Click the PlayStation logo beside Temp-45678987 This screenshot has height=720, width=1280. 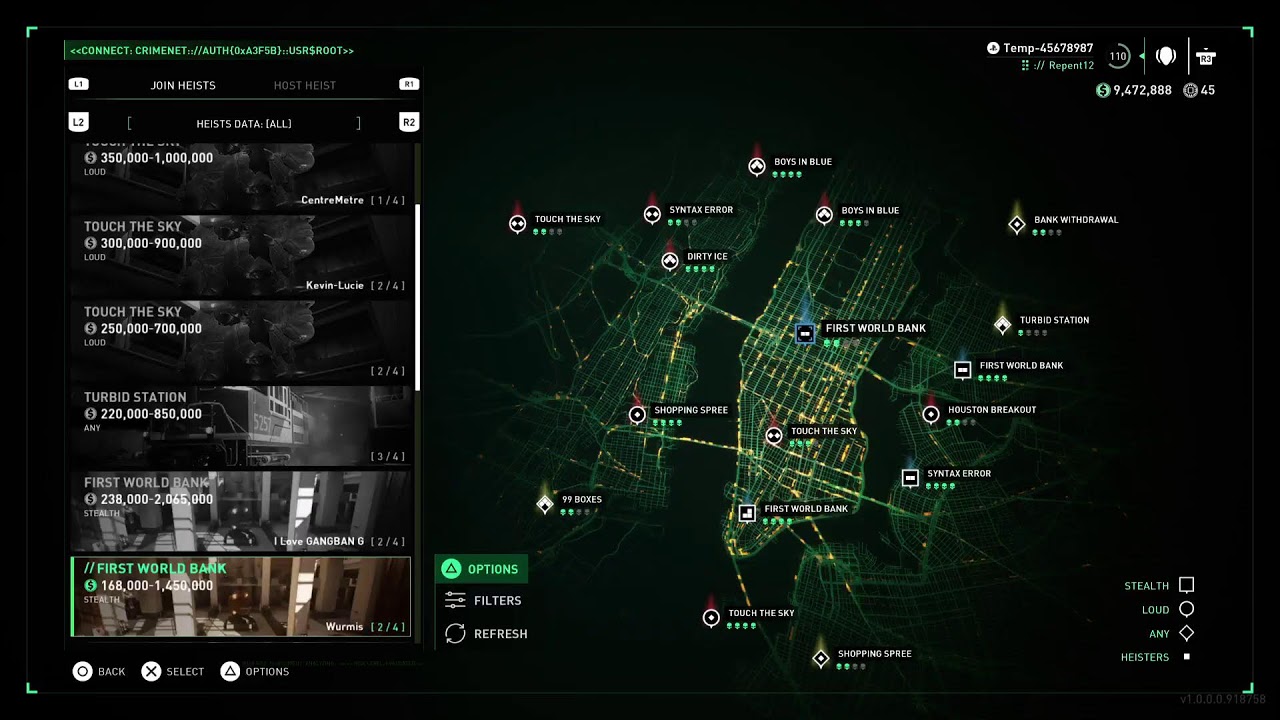(x=993, y=48)
